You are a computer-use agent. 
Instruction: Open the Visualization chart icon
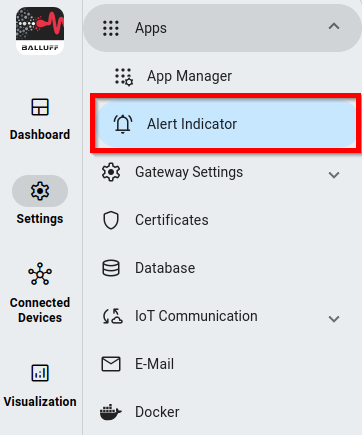pos(40,373)
